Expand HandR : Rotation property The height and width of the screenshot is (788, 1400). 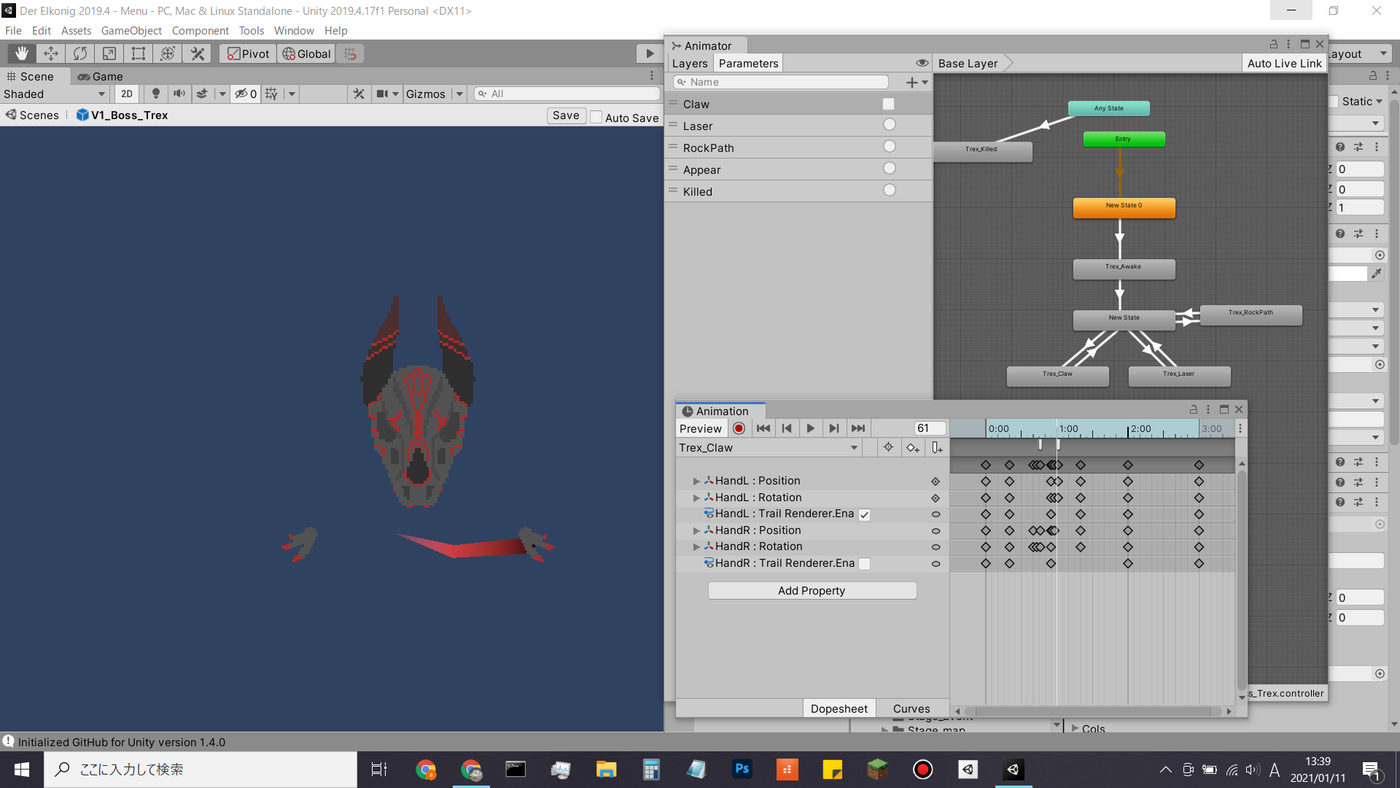(x=697, y=547)
